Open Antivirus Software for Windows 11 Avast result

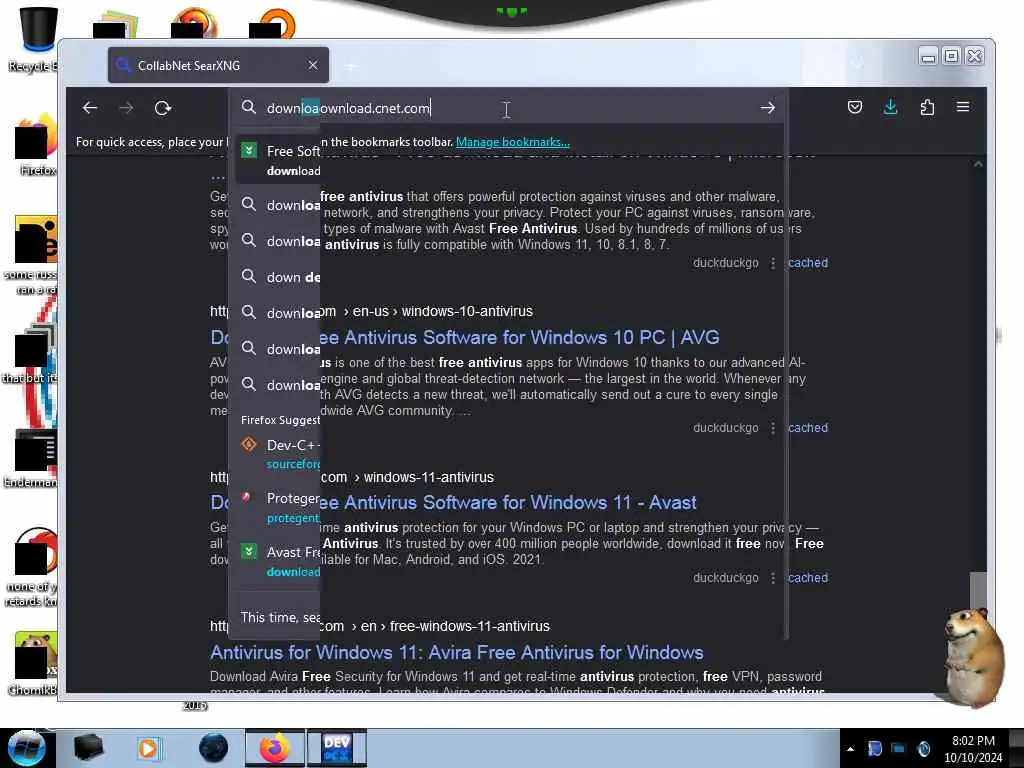click(x=453, y=503)
